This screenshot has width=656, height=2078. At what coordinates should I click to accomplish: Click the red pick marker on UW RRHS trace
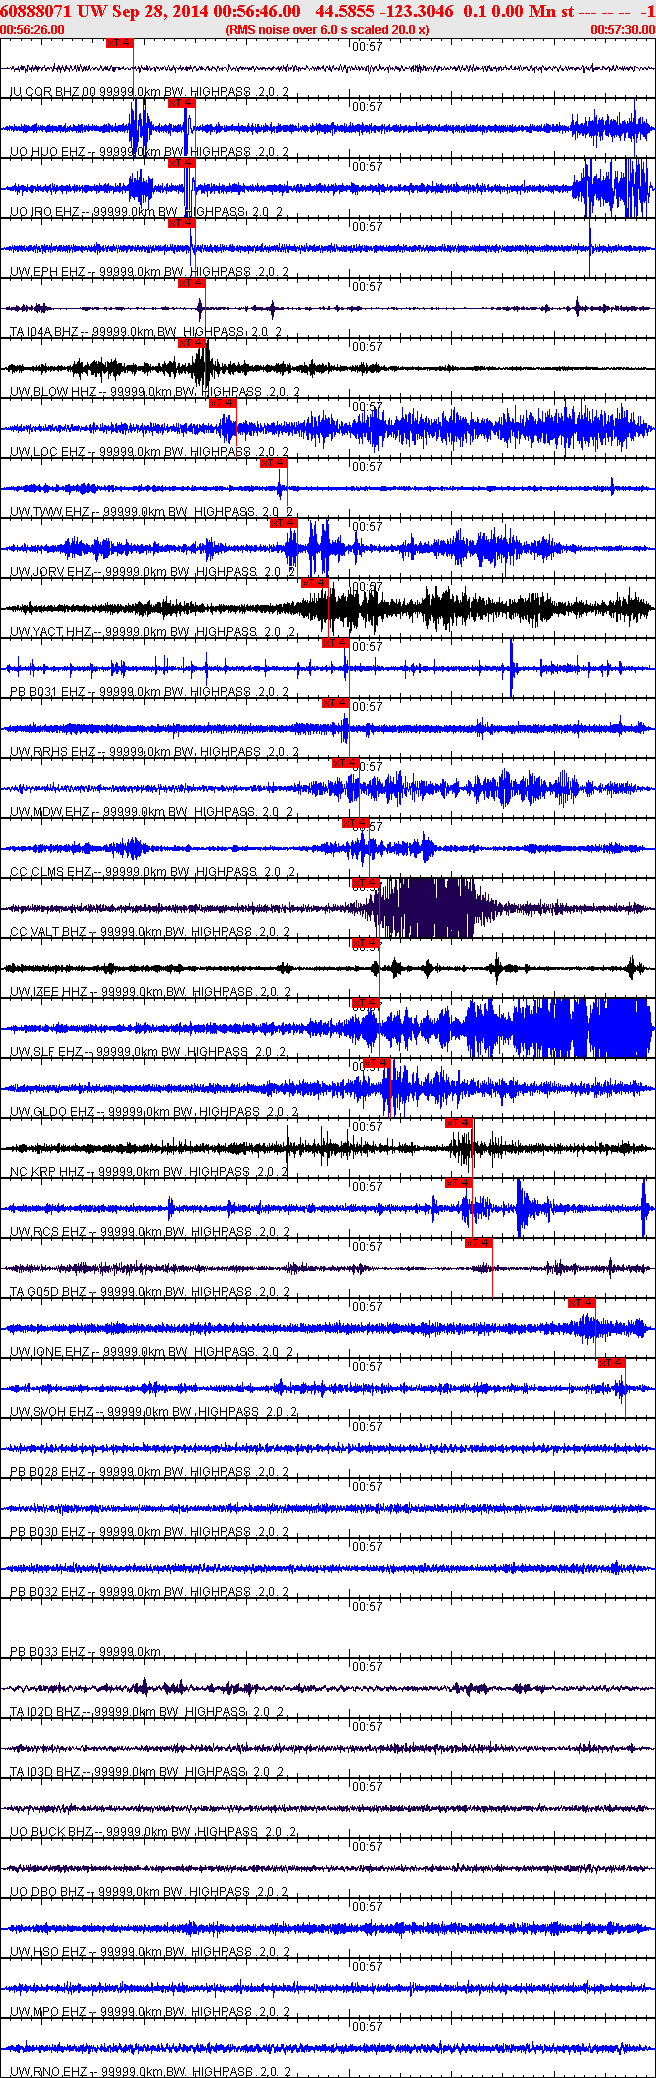[335, 703]
